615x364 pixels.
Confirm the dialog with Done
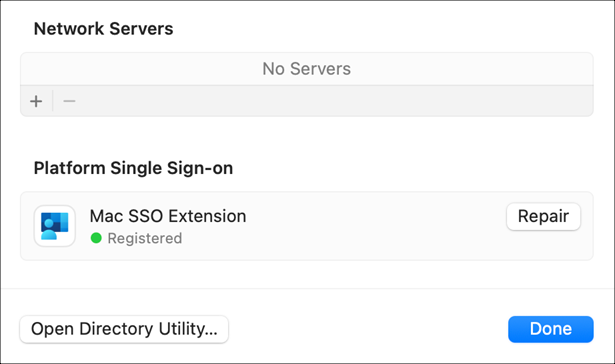click(x=551, y=329)
